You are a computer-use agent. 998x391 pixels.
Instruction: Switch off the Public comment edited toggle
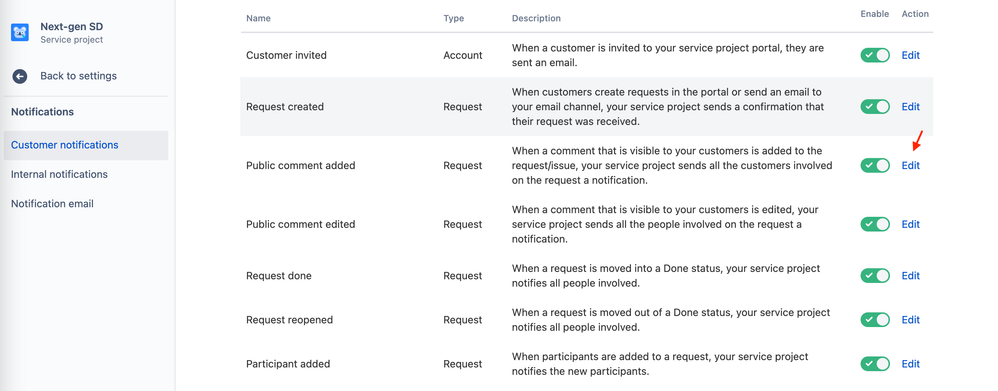tap(875, 224)
